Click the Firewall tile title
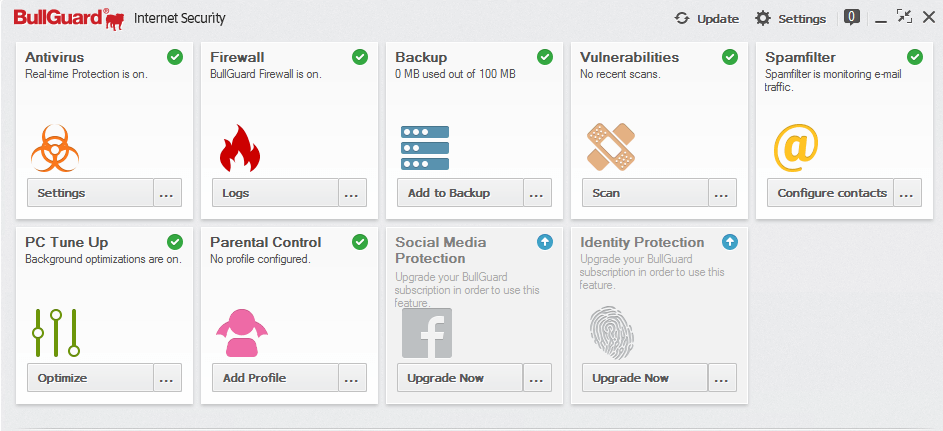This screenshot has height=431, width=943. (237, 57)
